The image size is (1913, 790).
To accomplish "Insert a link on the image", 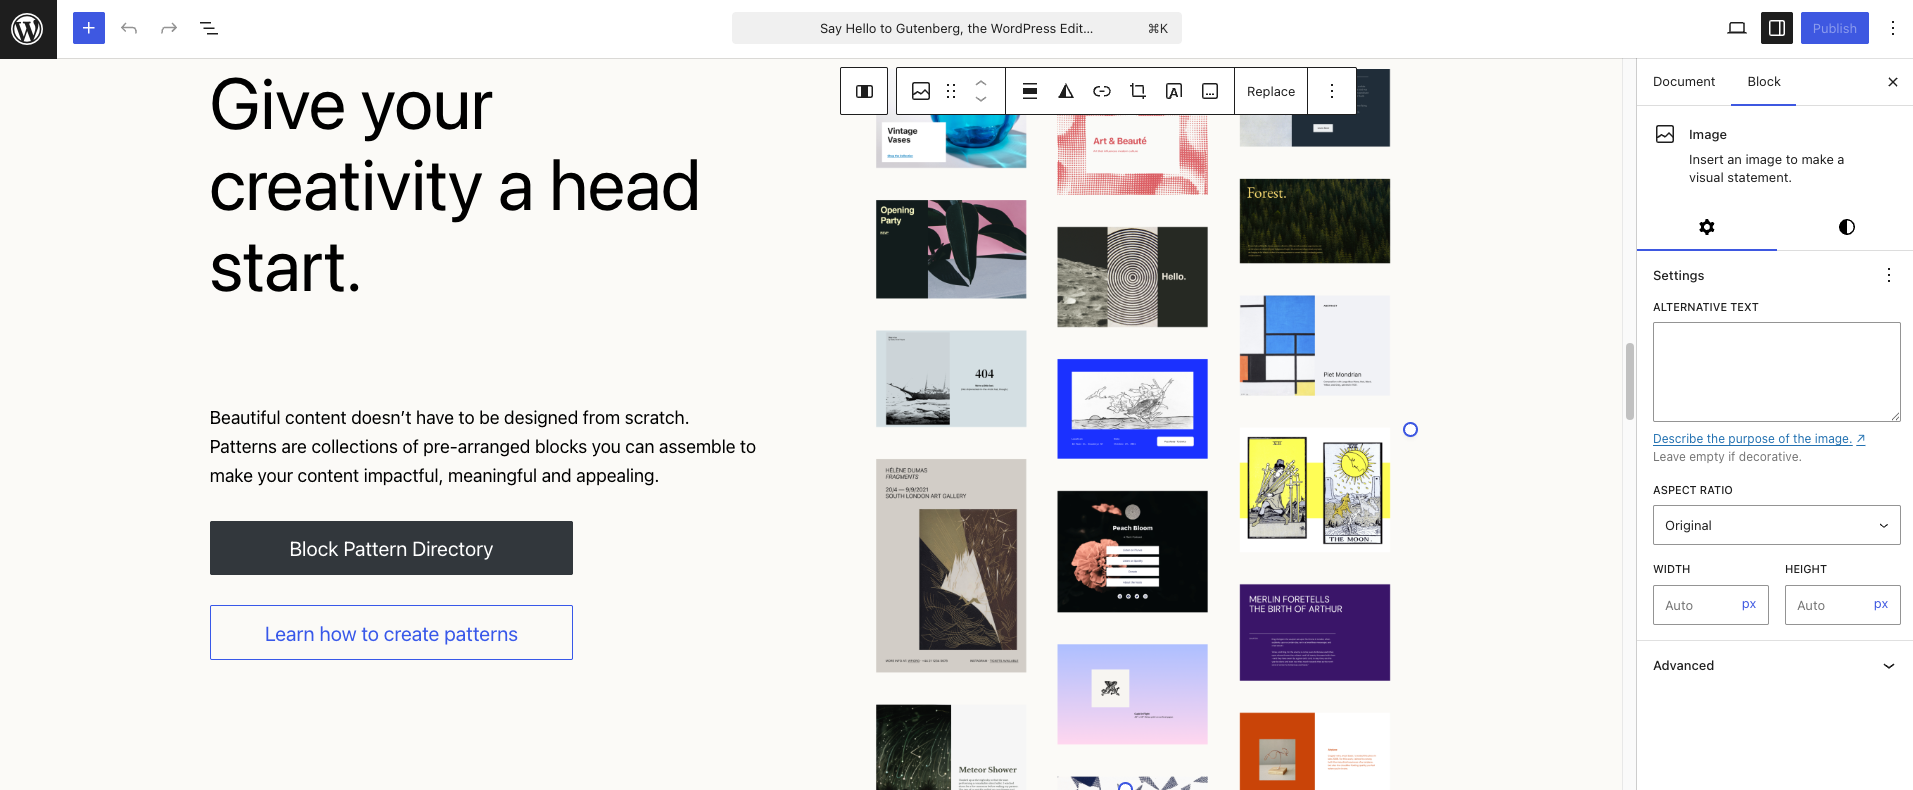I will (1102, 91).
